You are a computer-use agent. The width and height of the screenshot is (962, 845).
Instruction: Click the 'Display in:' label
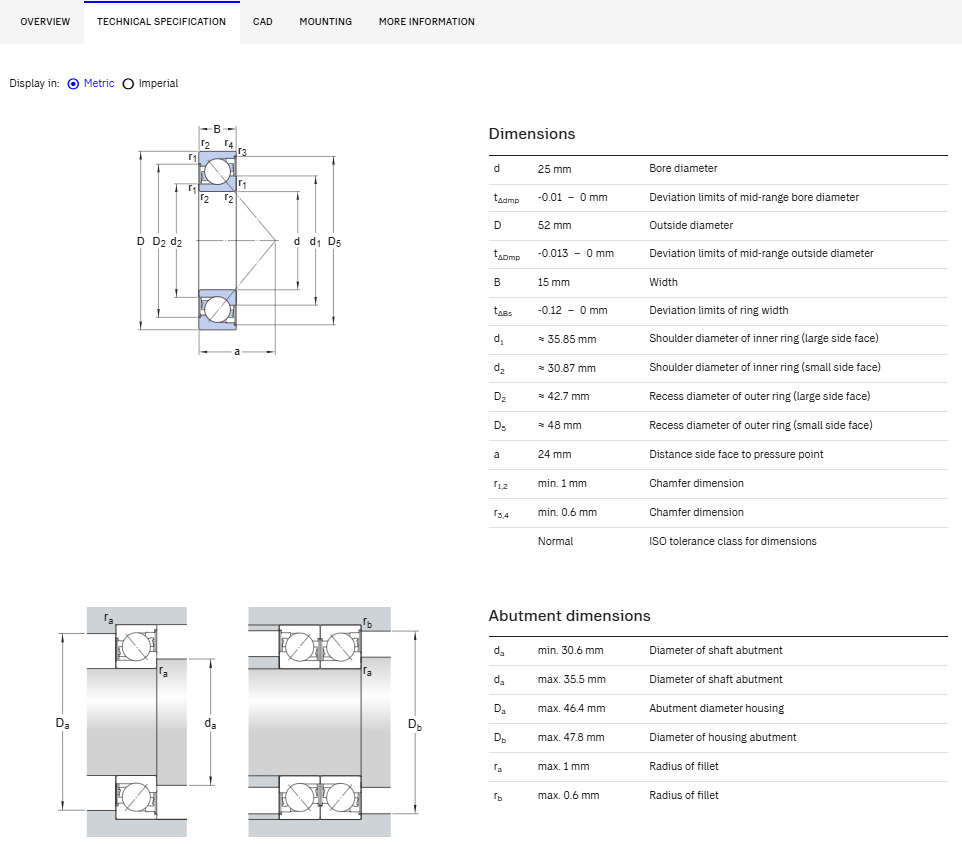[34, 83]
